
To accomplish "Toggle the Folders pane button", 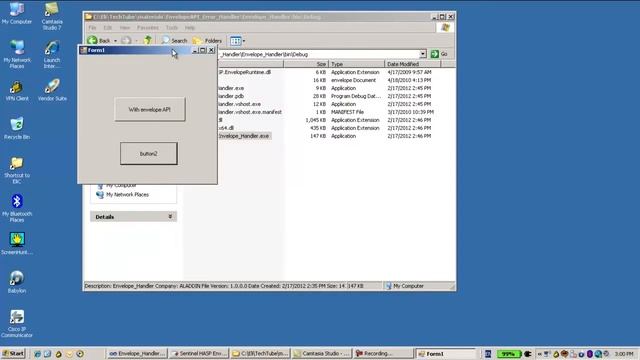I will (x=207, y=40).
